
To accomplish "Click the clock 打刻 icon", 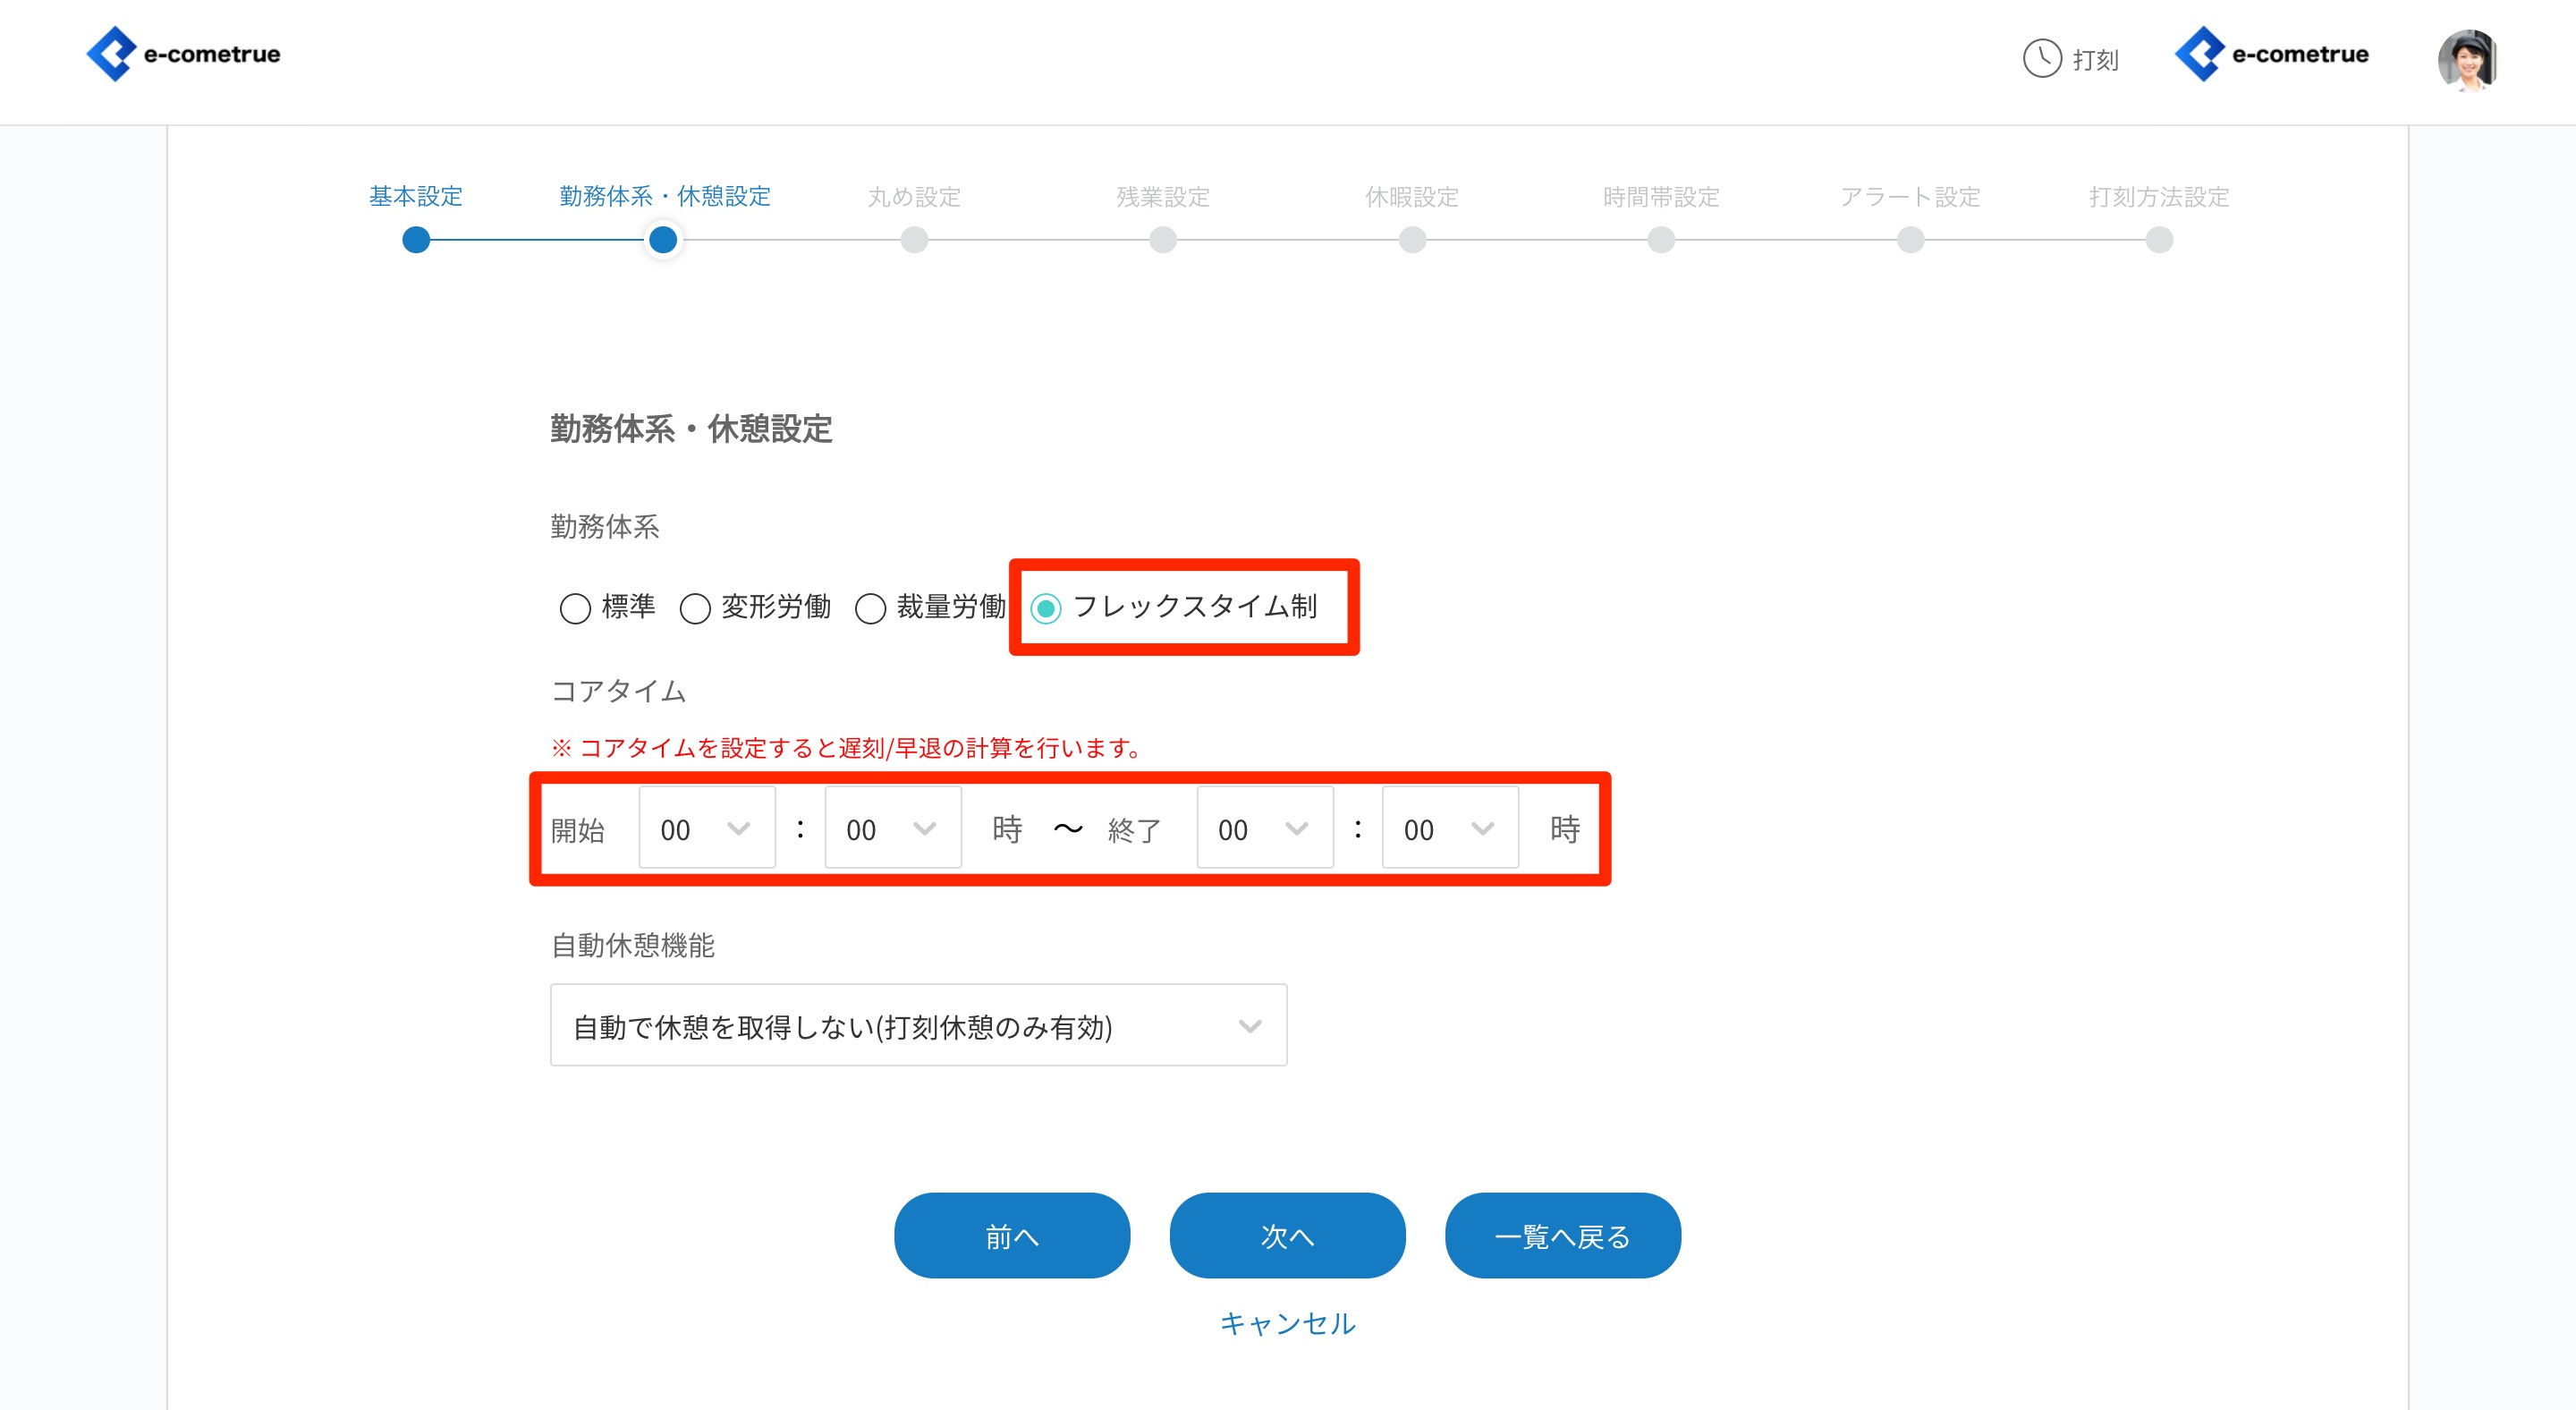I will click(2043, 58).
